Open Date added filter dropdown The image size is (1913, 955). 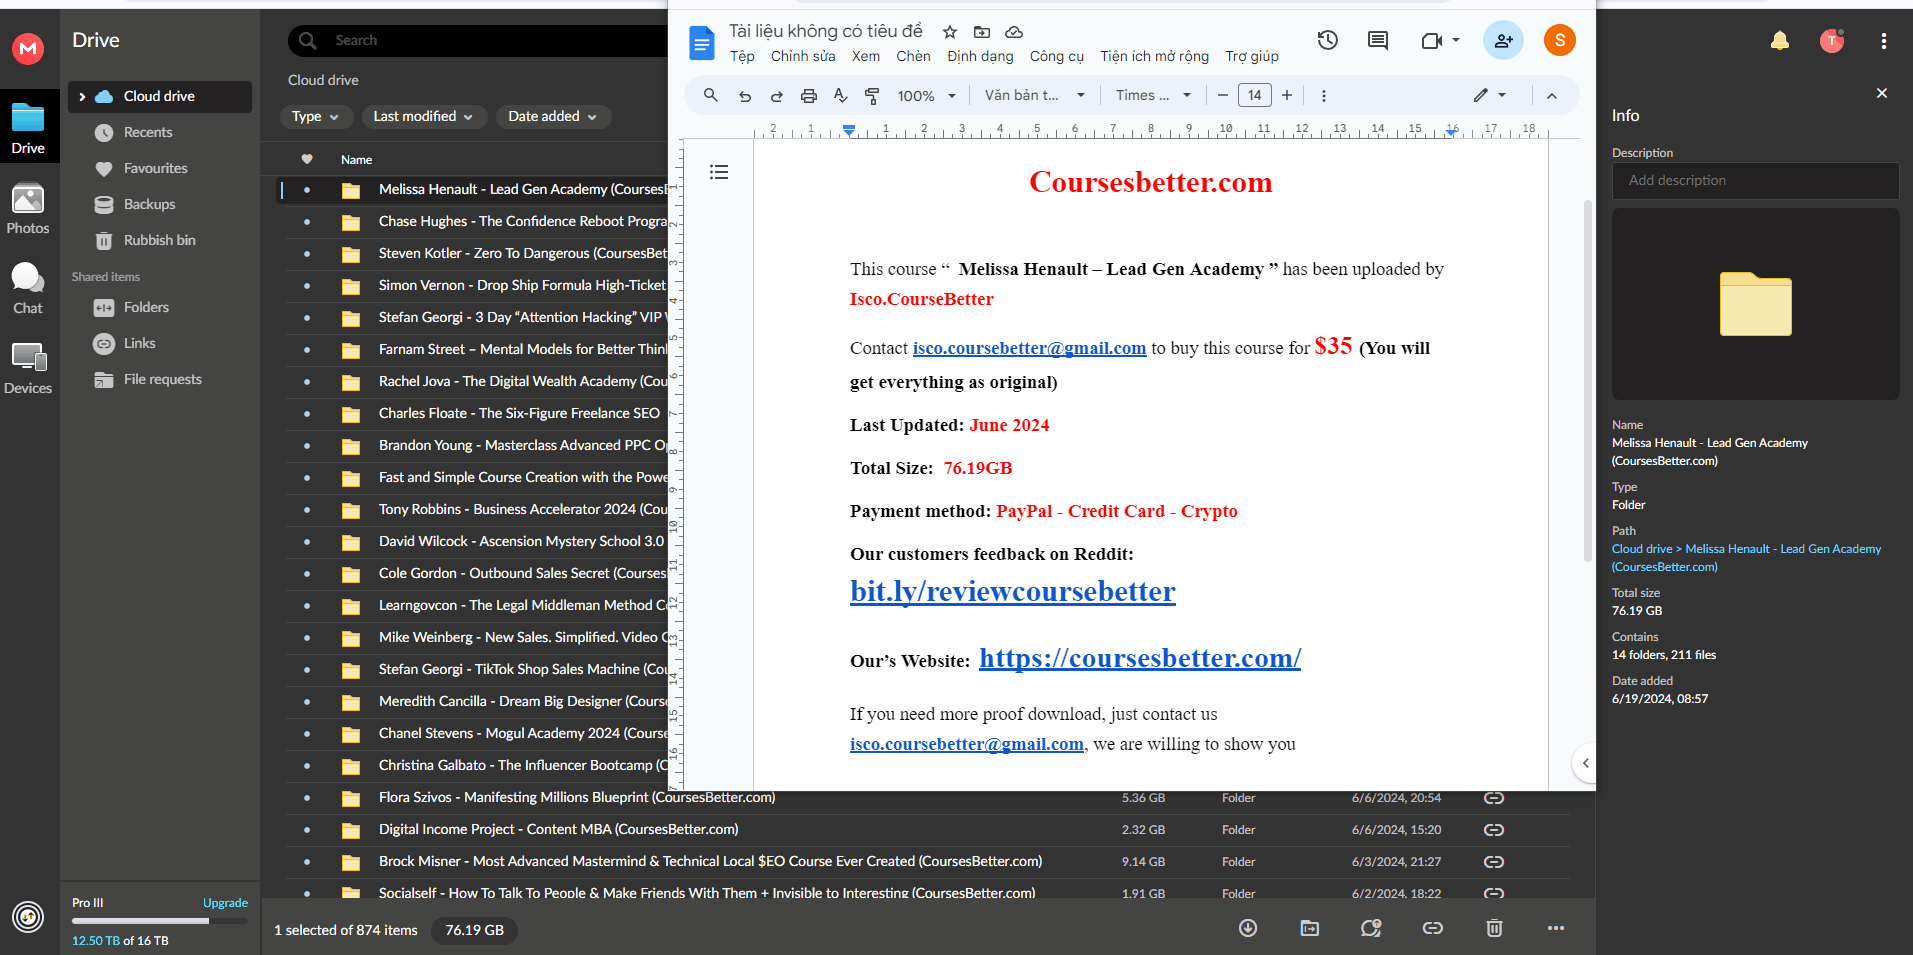(554, 117)
